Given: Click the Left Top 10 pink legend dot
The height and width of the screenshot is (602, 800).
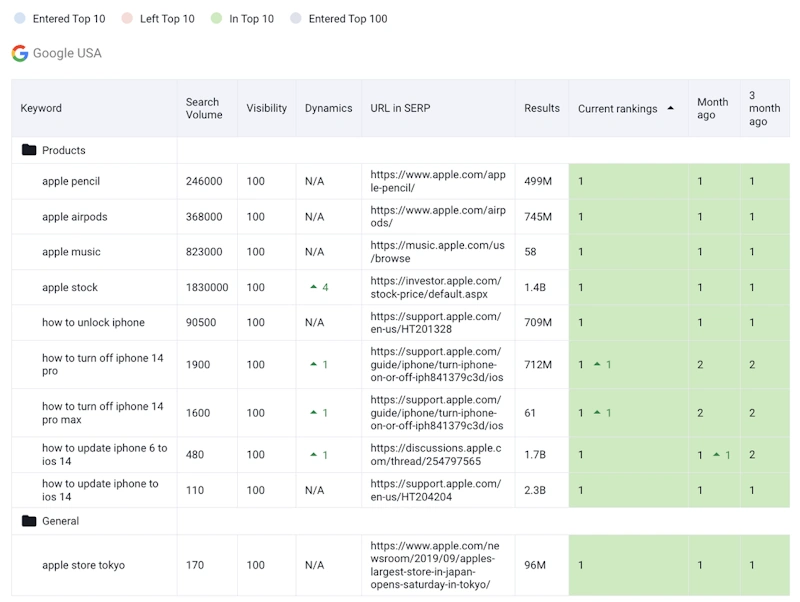Looking at the screenshot, I should [x=127, y=18].
